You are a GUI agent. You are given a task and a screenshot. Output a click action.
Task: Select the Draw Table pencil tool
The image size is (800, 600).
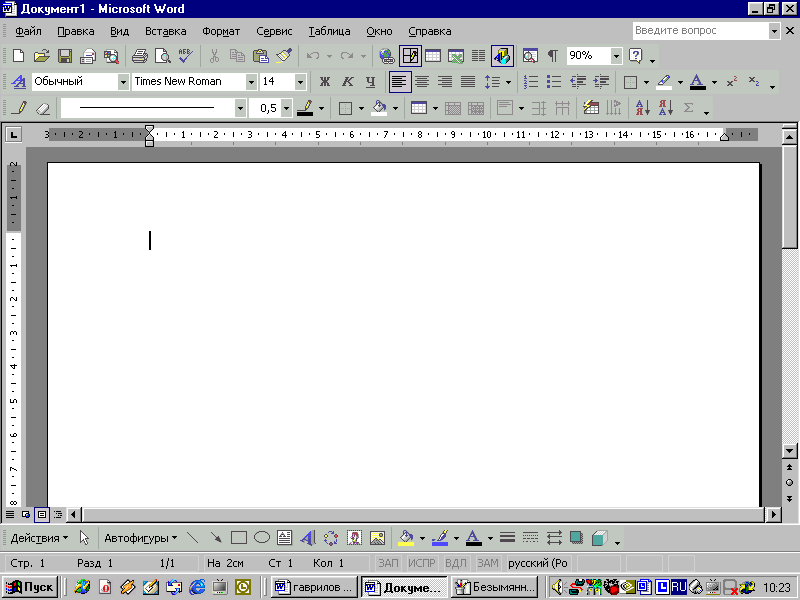click(19, 108)
